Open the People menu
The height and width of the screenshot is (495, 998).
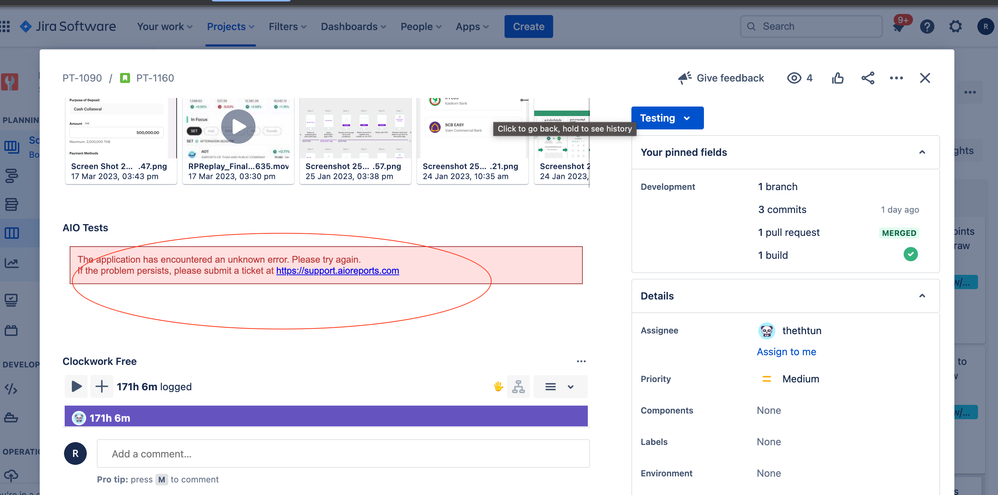421,27
